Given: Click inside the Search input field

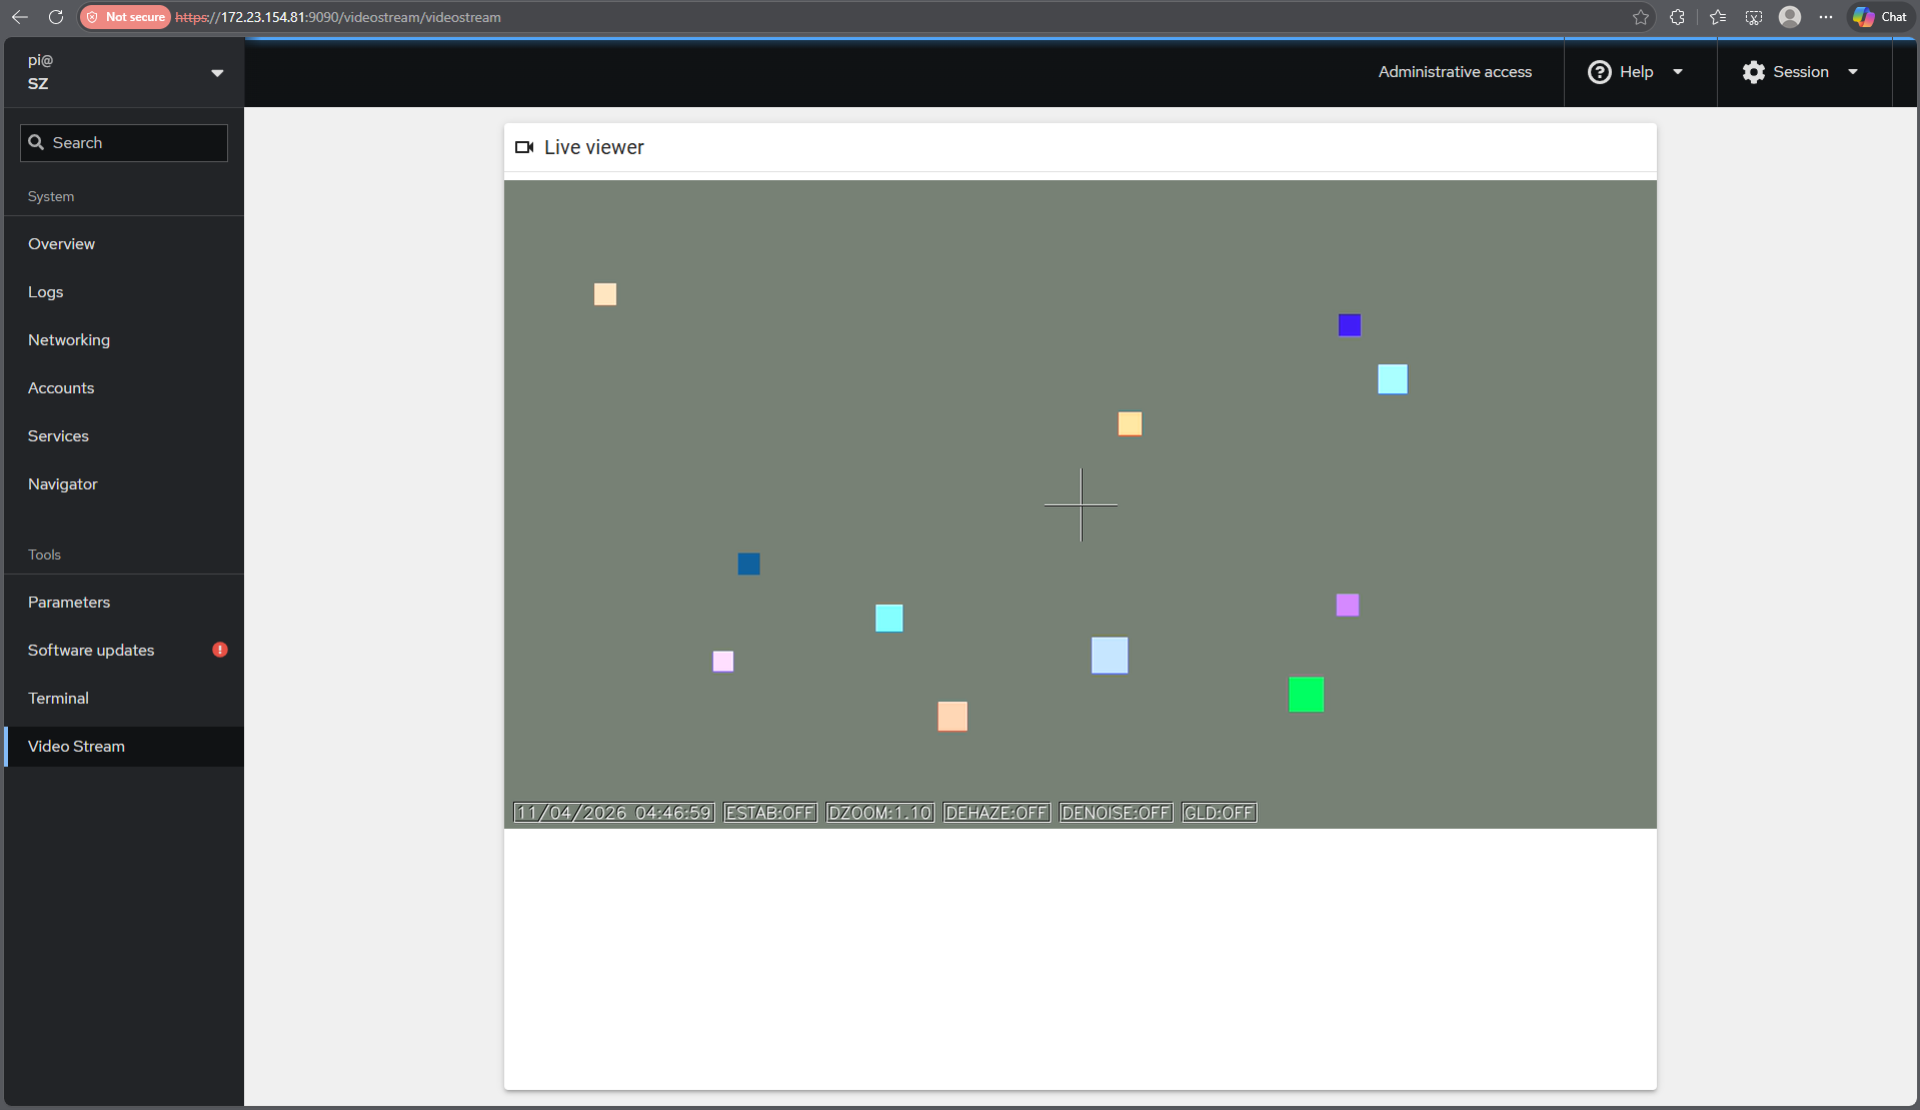Looking at the screenshot, I should (x=123, y=142).
